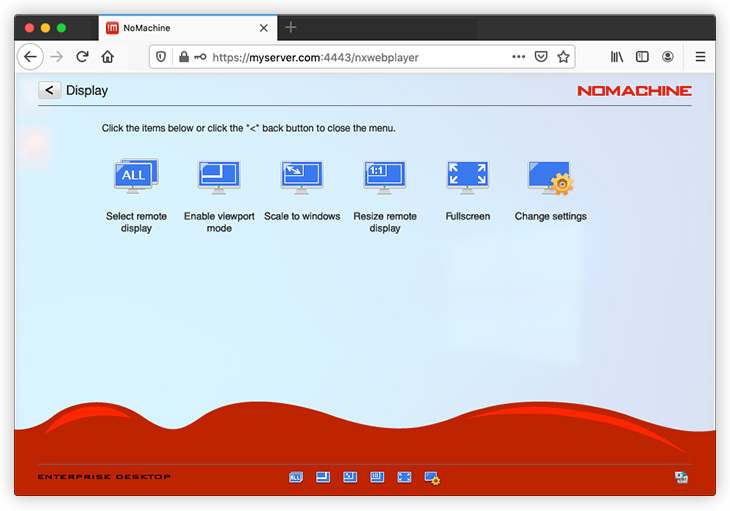Click the fullscreen shortcut in the bottom bar
Image resolution: width=730 pixels, height=511 pixels.
(x=404, y=478)
